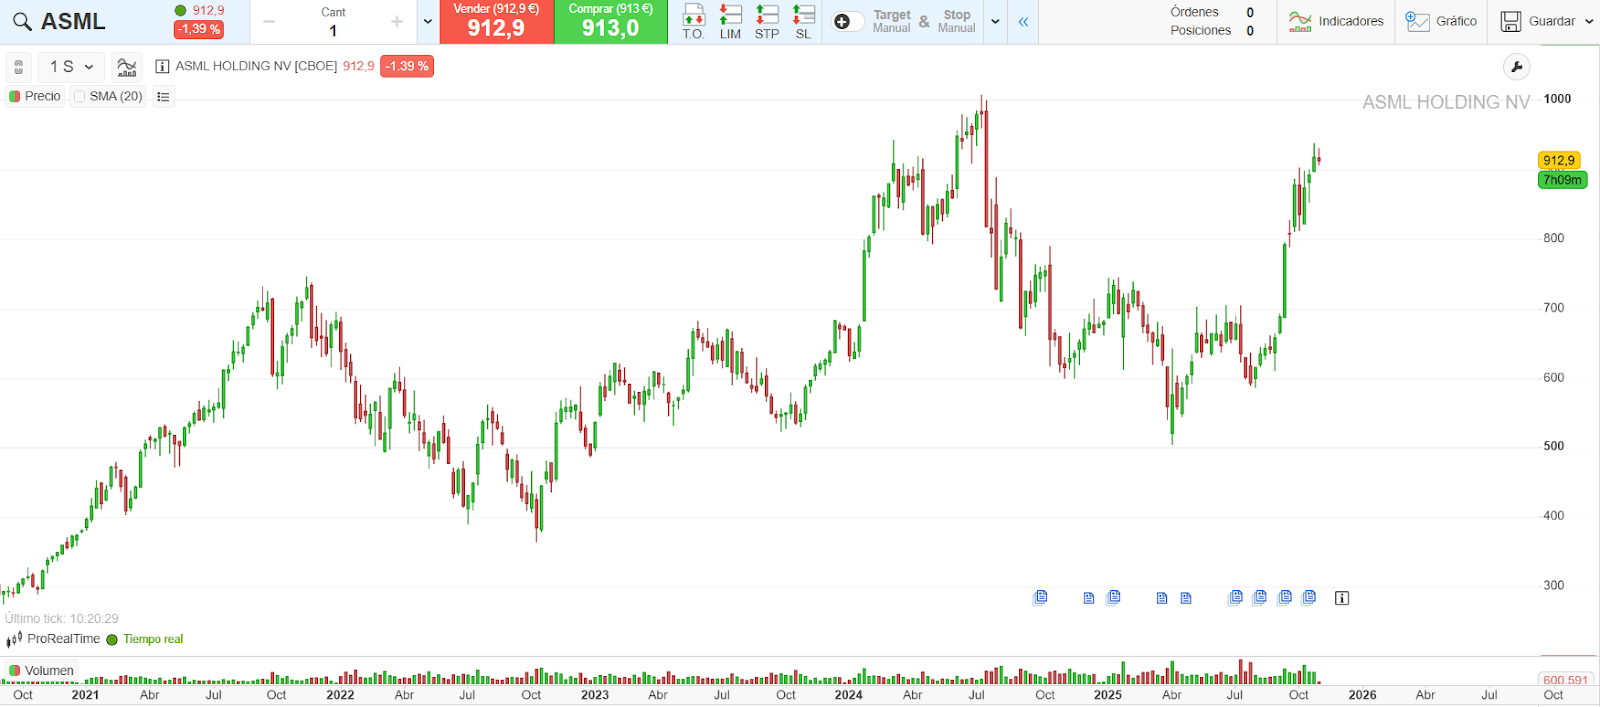Click the 912,9 current price label on the axis
The image size is (1600, 707).
tap(1558, 160)
